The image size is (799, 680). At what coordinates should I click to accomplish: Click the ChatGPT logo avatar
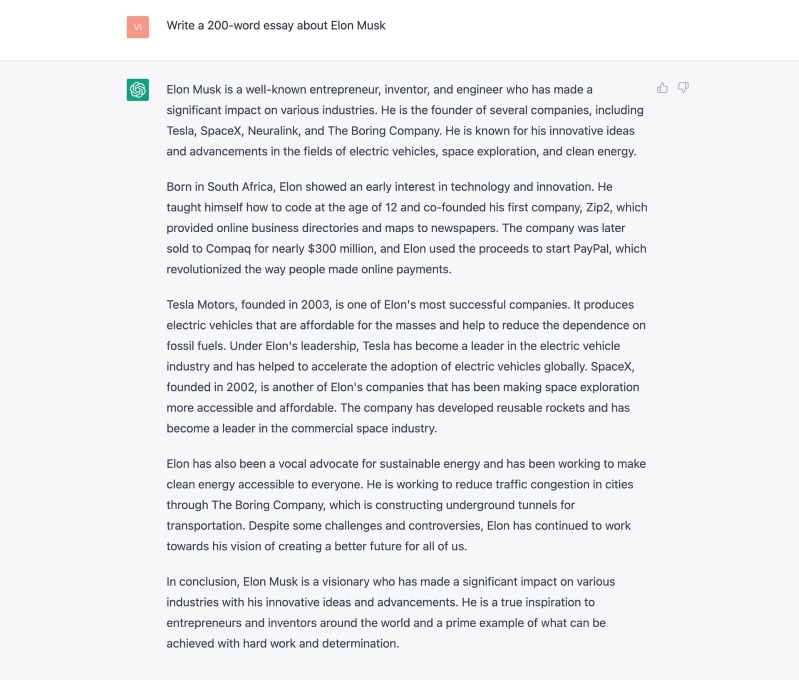coord(138,90)
